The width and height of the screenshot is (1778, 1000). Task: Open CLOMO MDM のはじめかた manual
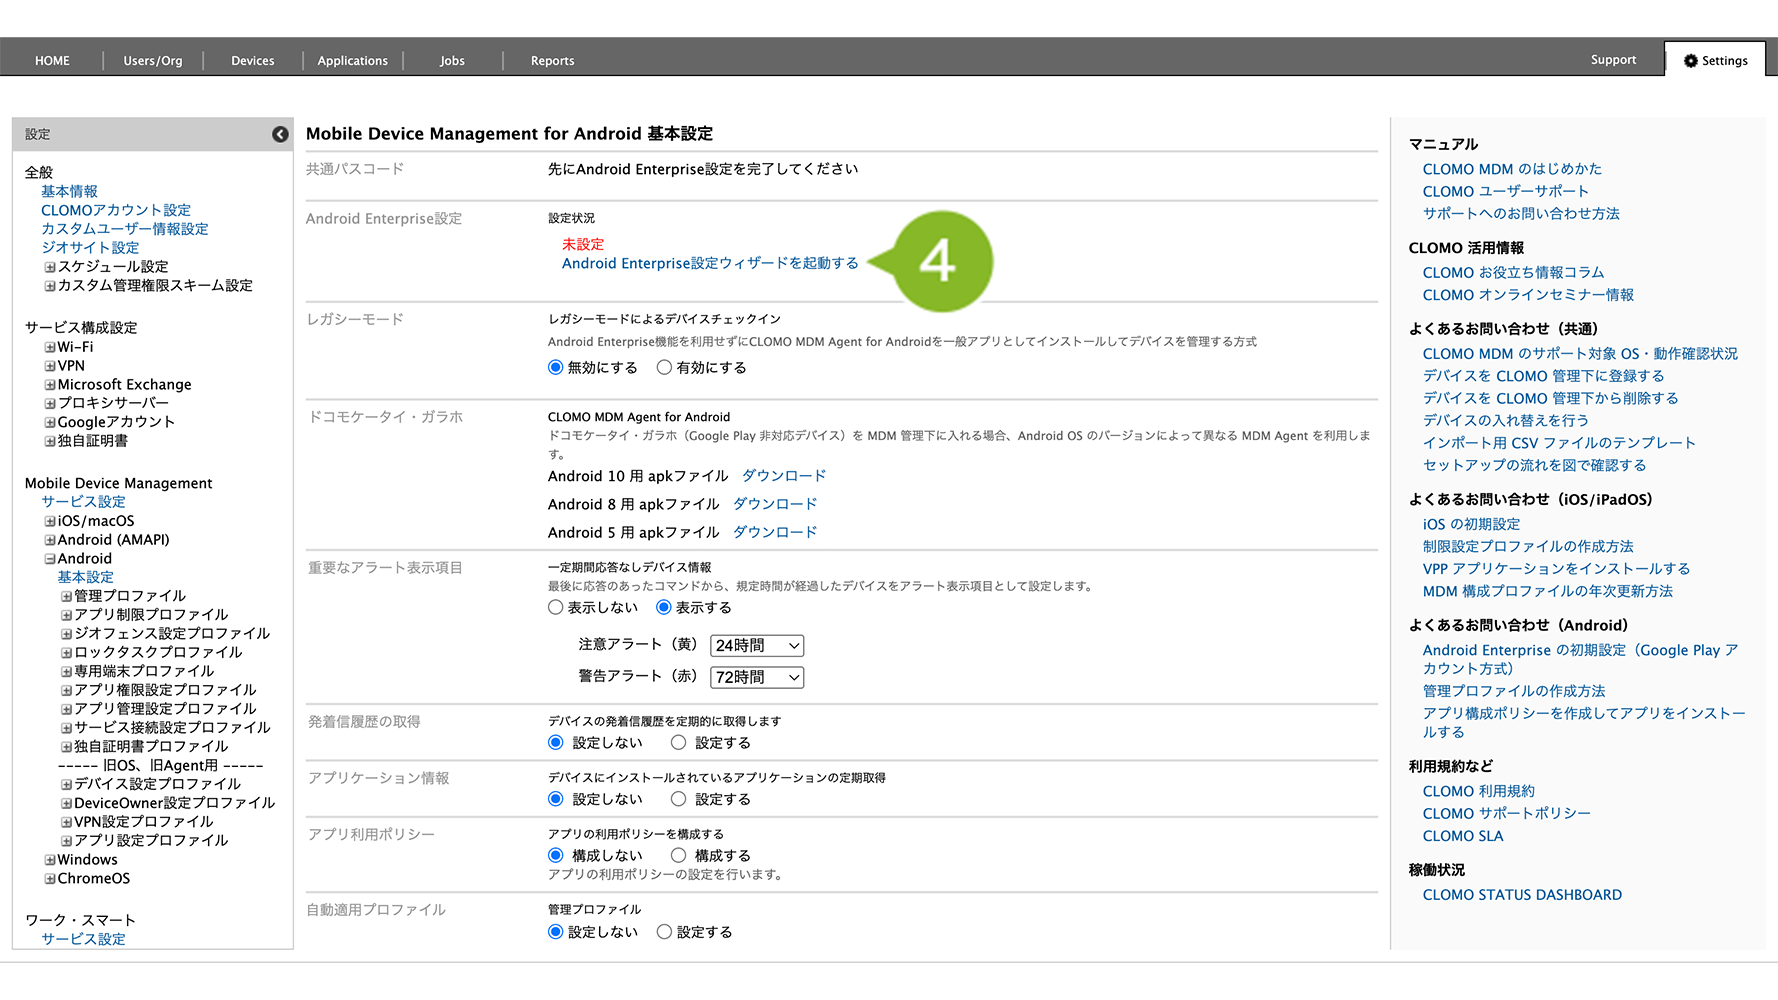(x=1512, y=169)
